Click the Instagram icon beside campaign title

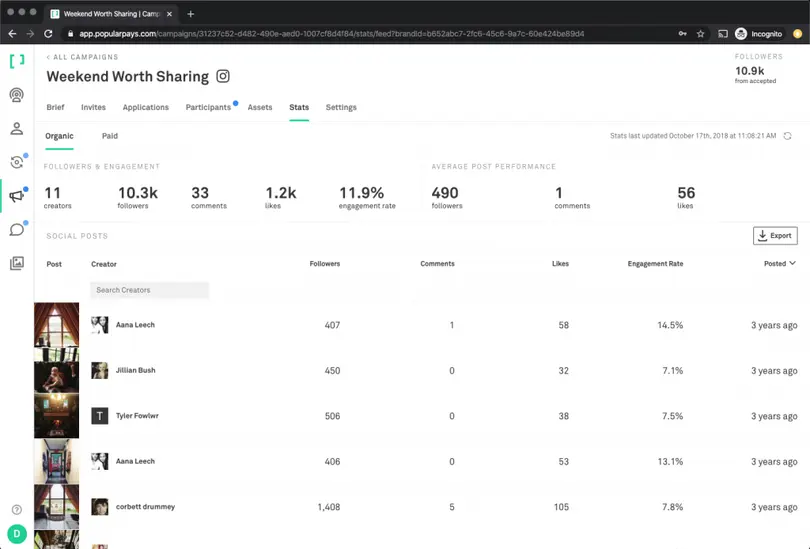point(223,77)
